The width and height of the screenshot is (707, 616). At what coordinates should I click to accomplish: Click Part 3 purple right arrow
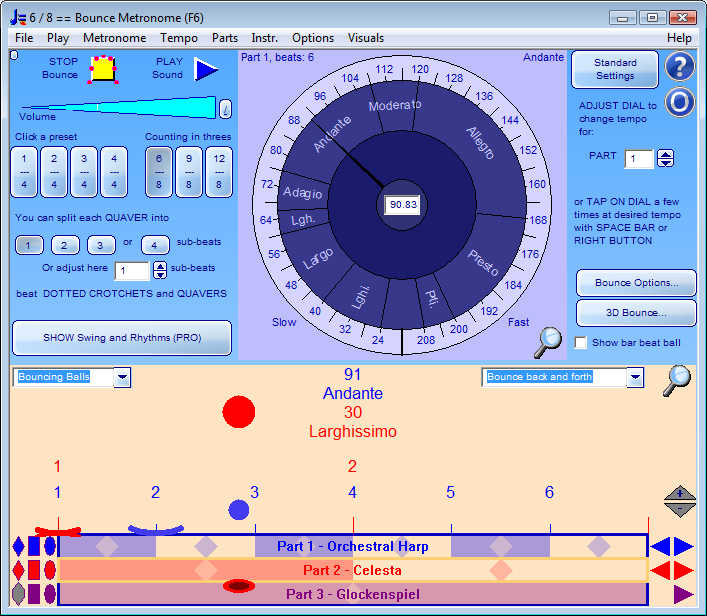coord(684,594)
